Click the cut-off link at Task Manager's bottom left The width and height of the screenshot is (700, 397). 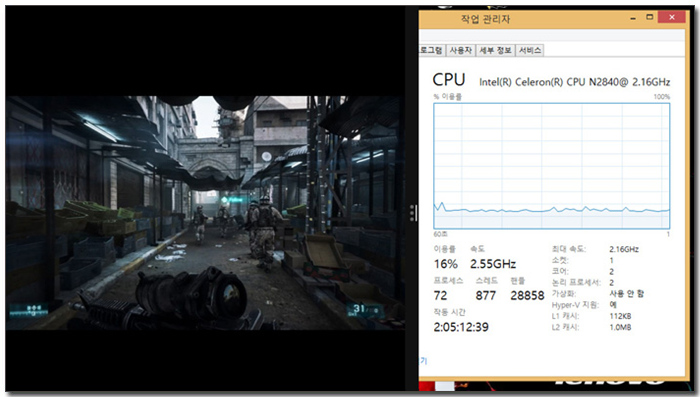click(x=423, y=361)
